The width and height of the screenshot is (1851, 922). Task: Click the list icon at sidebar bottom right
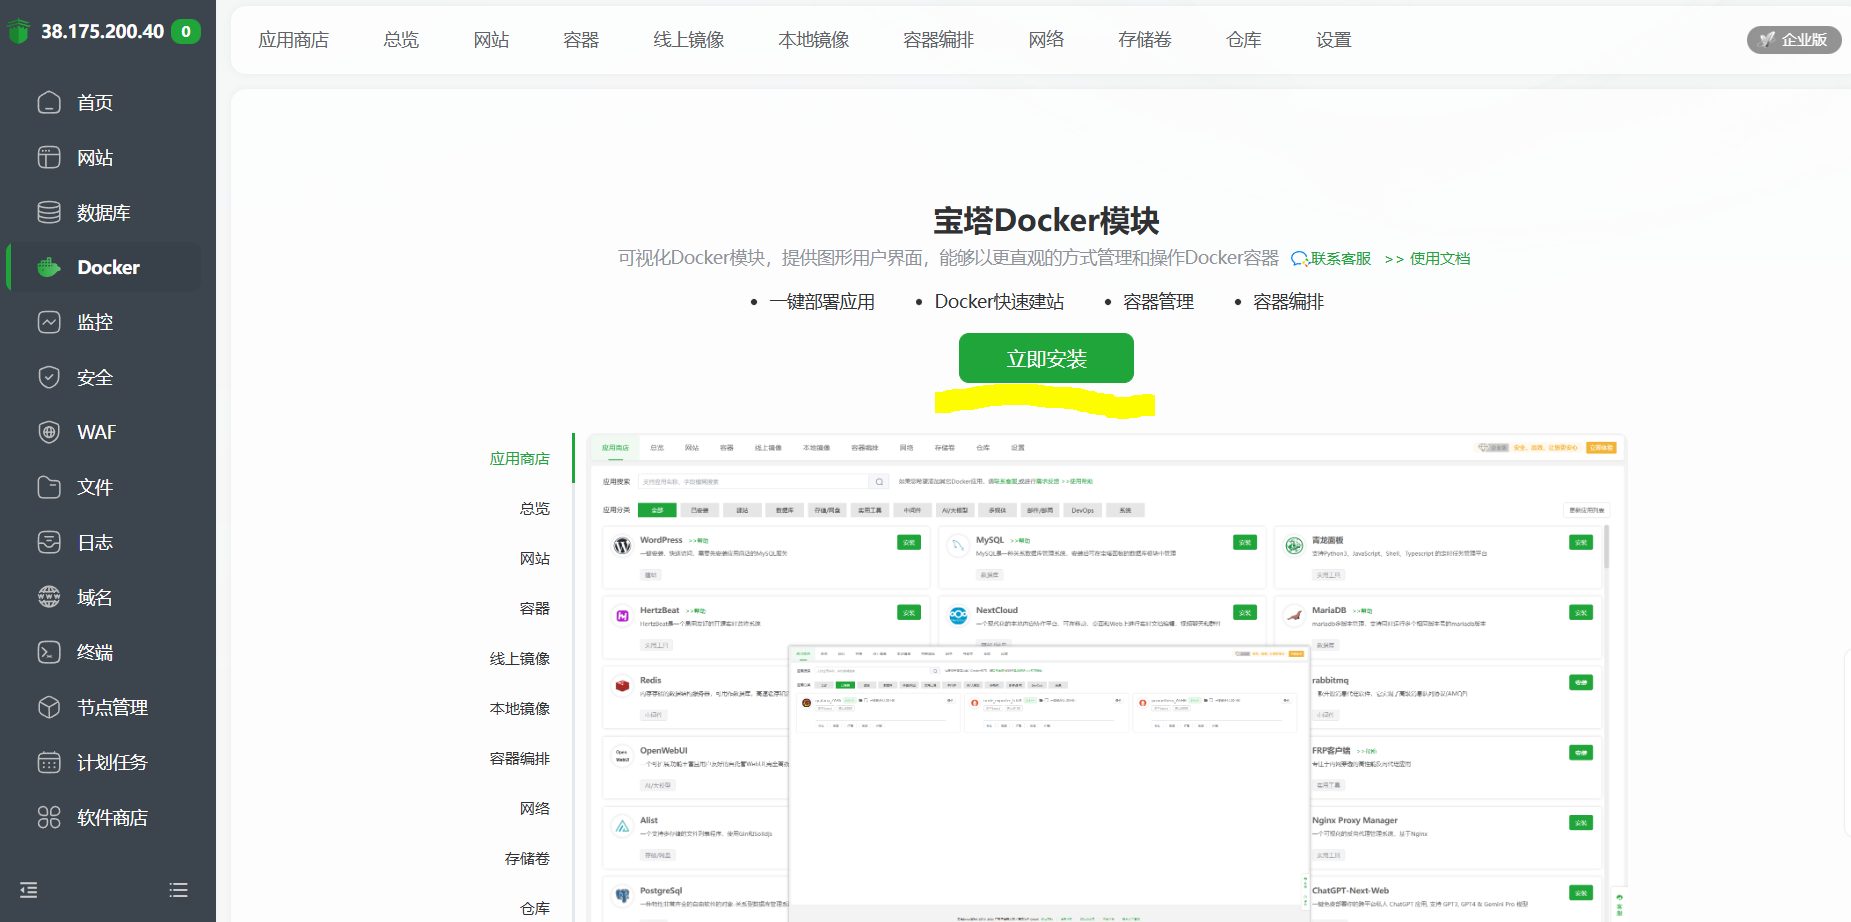[178, 890]
